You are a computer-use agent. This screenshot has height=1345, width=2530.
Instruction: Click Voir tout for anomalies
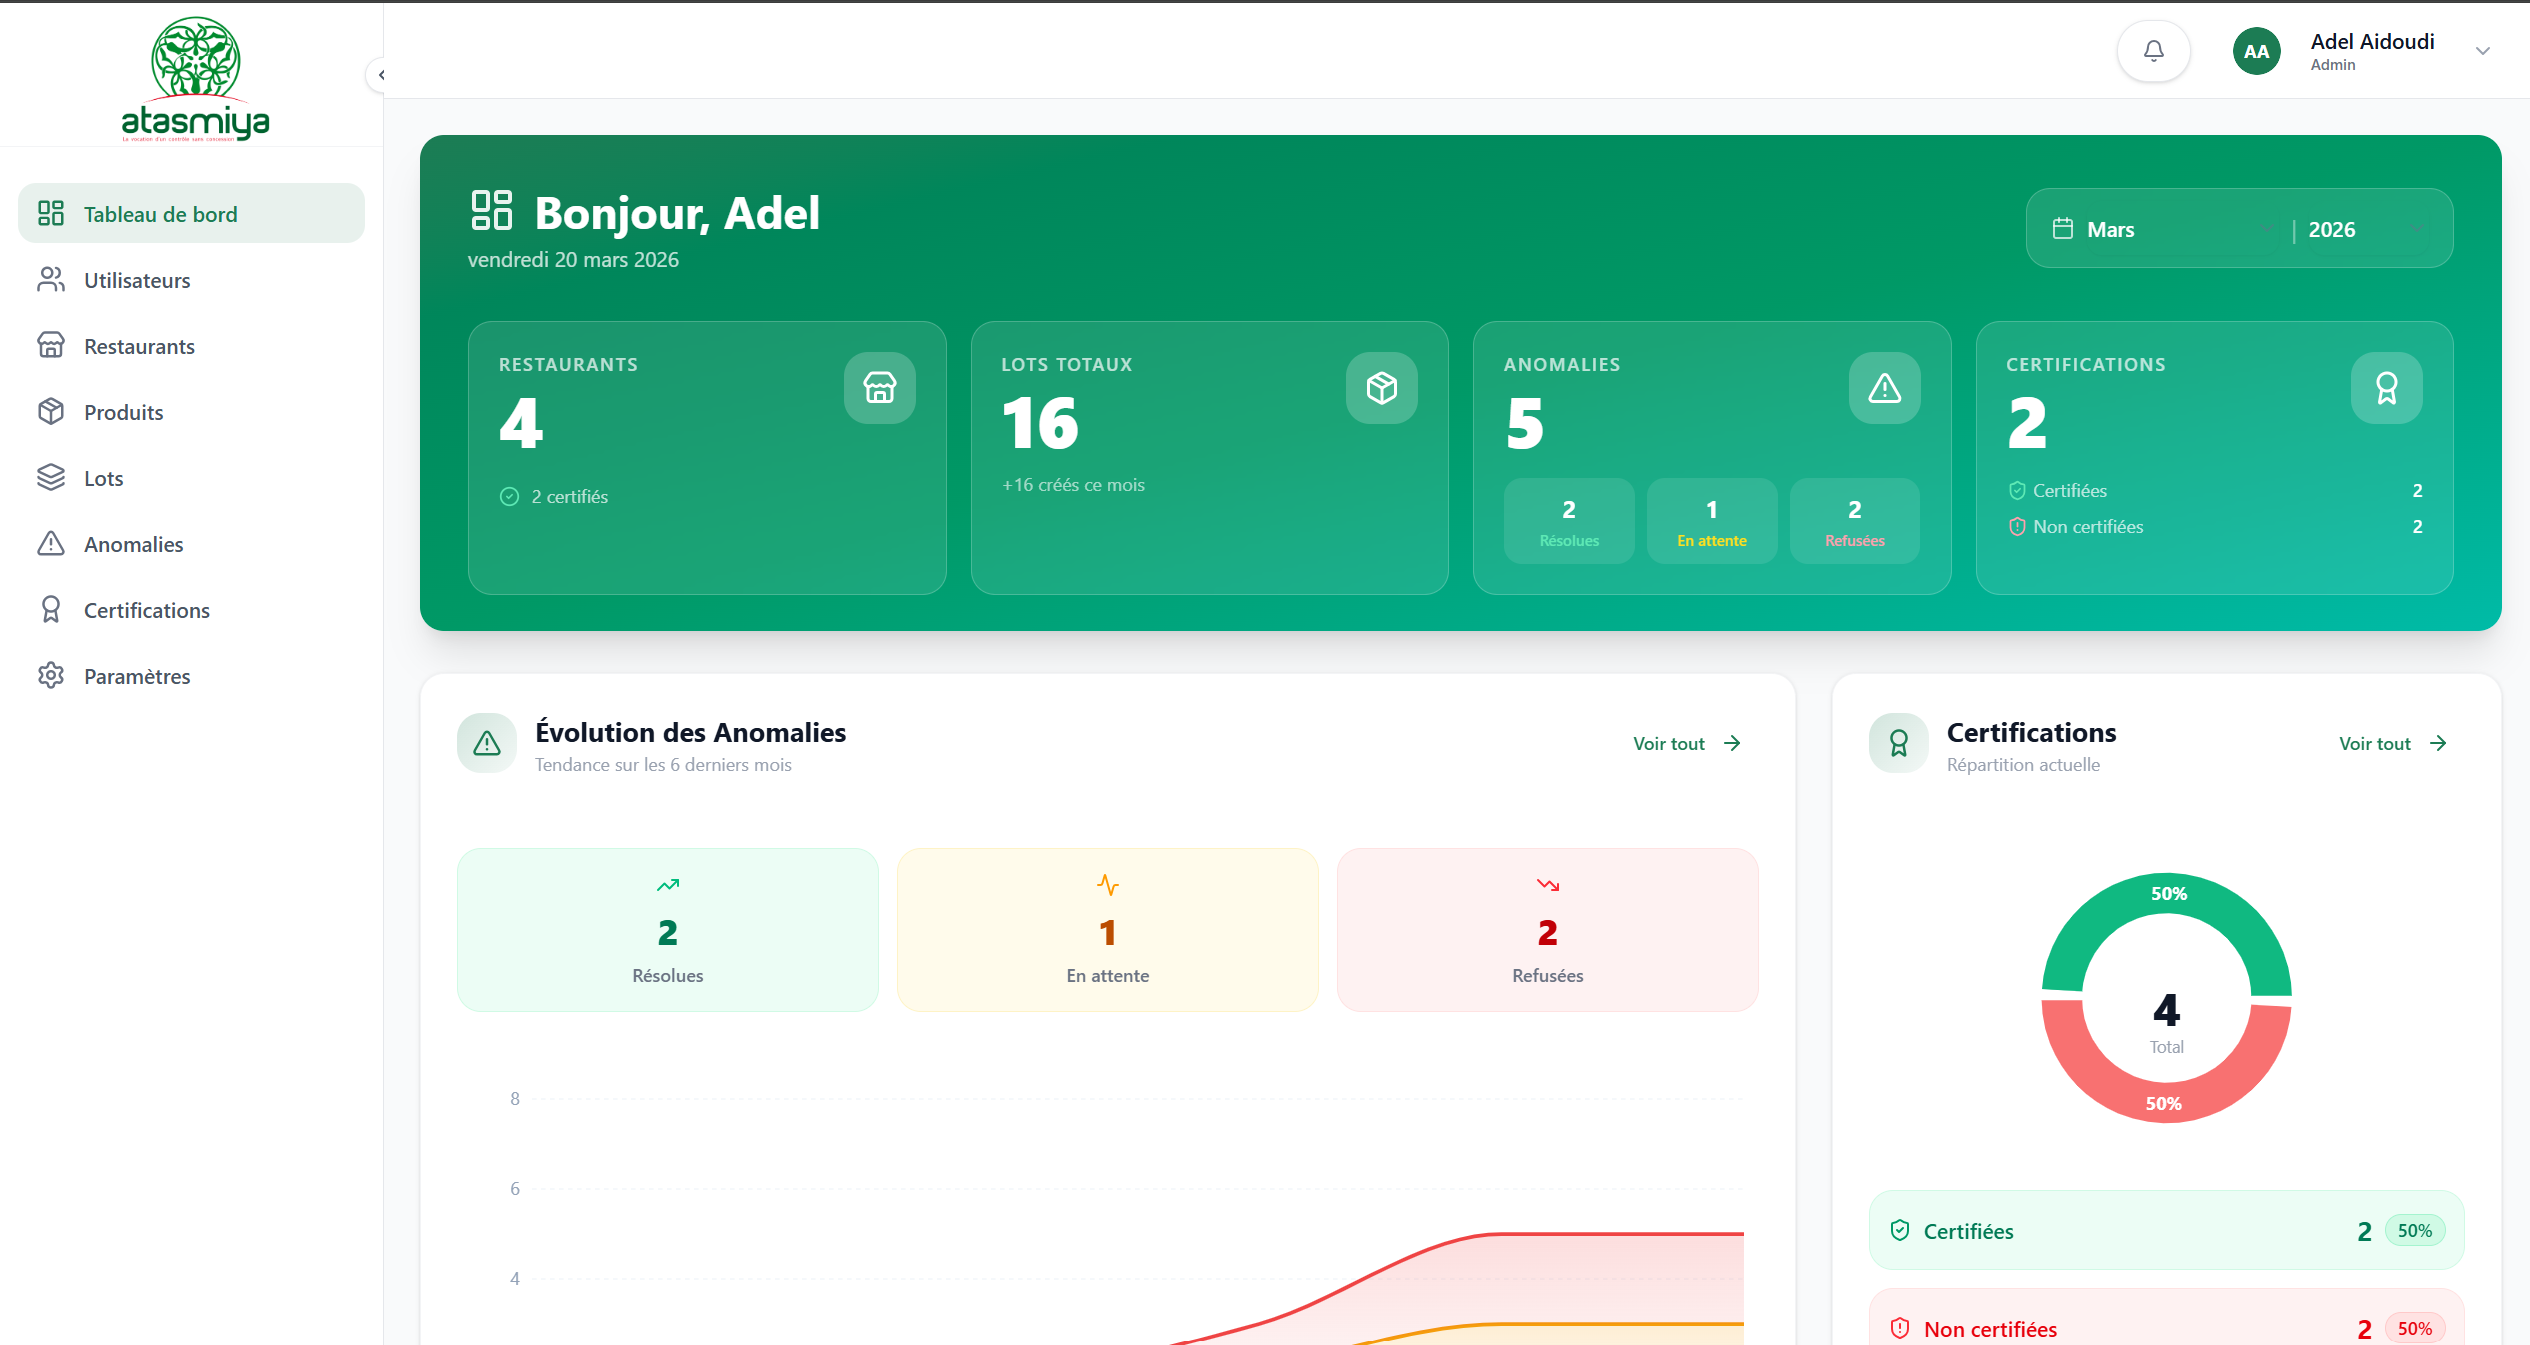click(x=1687, y=743)
